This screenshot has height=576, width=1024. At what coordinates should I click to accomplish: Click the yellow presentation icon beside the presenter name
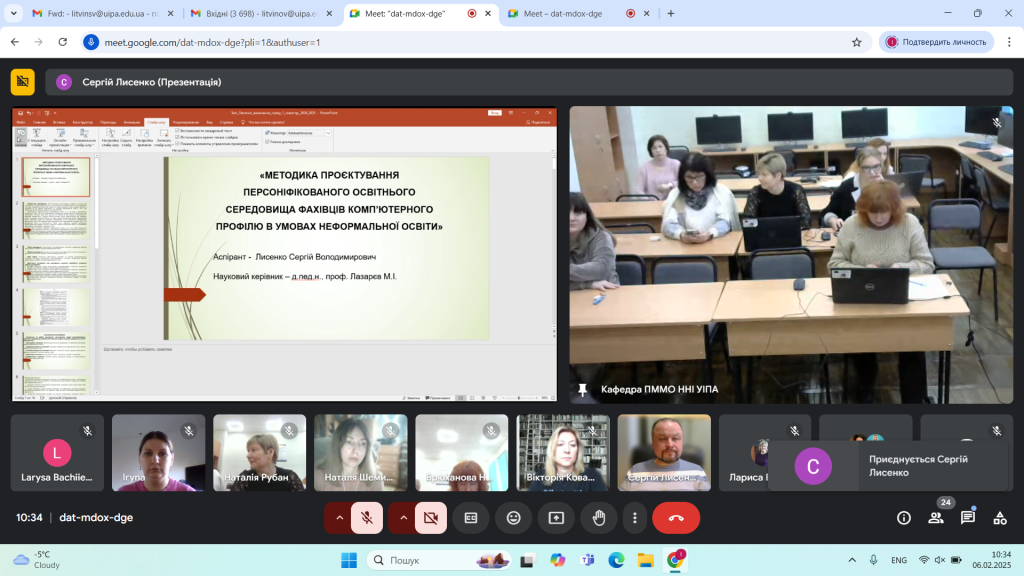(x=23, y=82)
